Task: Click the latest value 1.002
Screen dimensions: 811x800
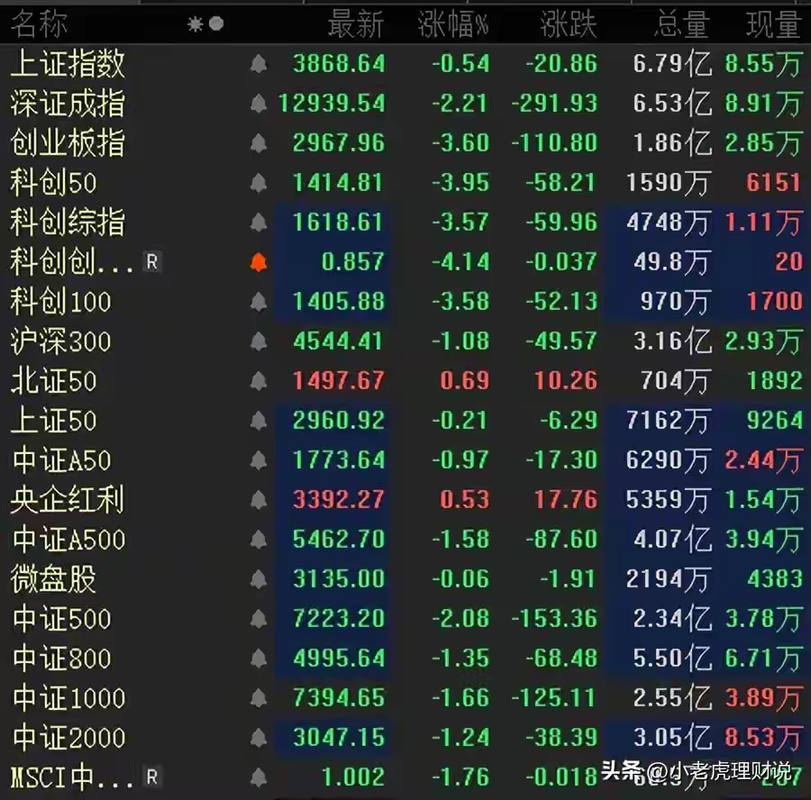Action: (353, 777)
